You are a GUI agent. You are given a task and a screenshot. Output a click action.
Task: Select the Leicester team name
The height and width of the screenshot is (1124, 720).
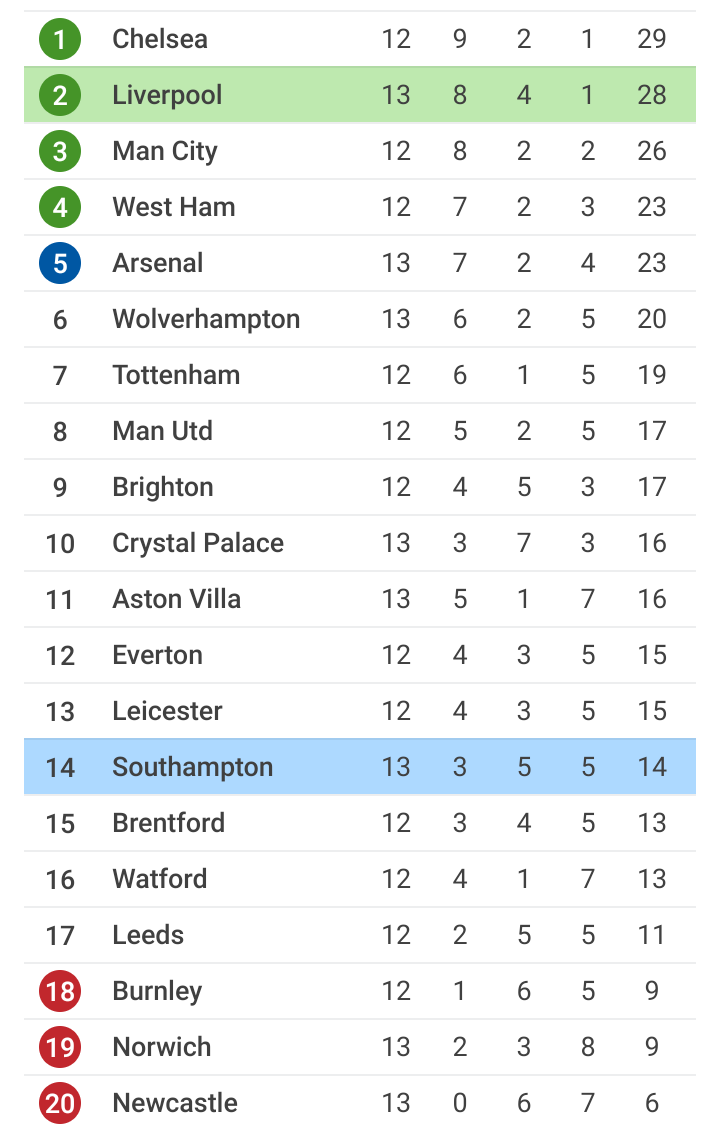click(167, 711)
